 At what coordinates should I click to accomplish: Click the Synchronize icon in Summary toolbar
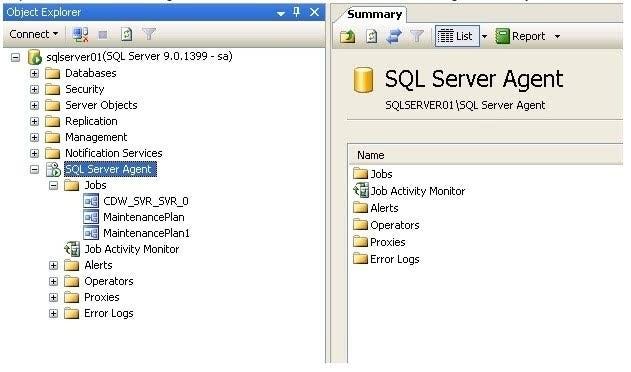(394, 36)
